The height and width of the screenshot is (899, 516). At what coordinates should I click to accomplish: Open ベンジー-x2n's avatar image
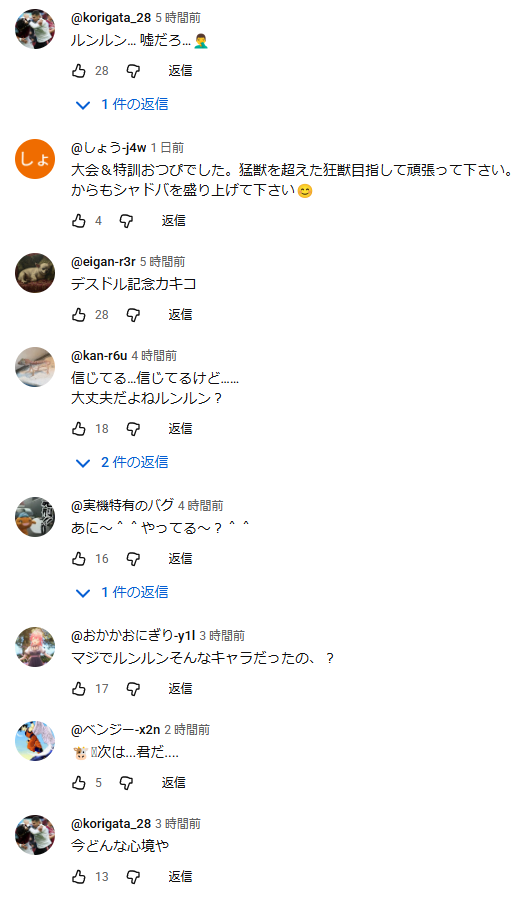(x=35, y=741)
